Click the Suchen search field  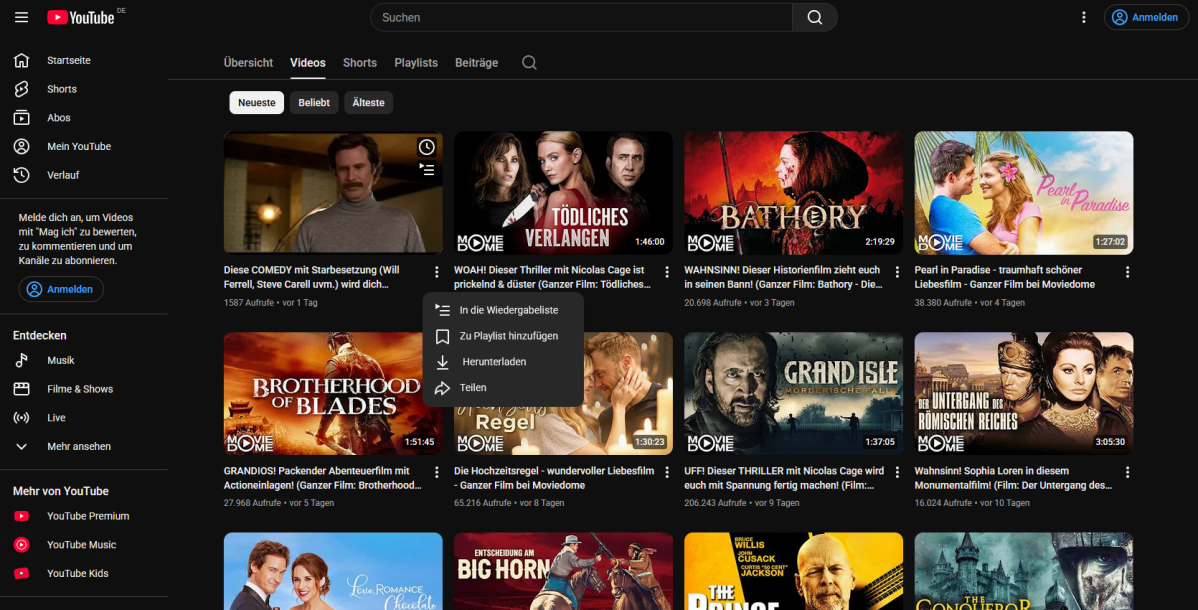pyautogui.click(x=581, y=18)
